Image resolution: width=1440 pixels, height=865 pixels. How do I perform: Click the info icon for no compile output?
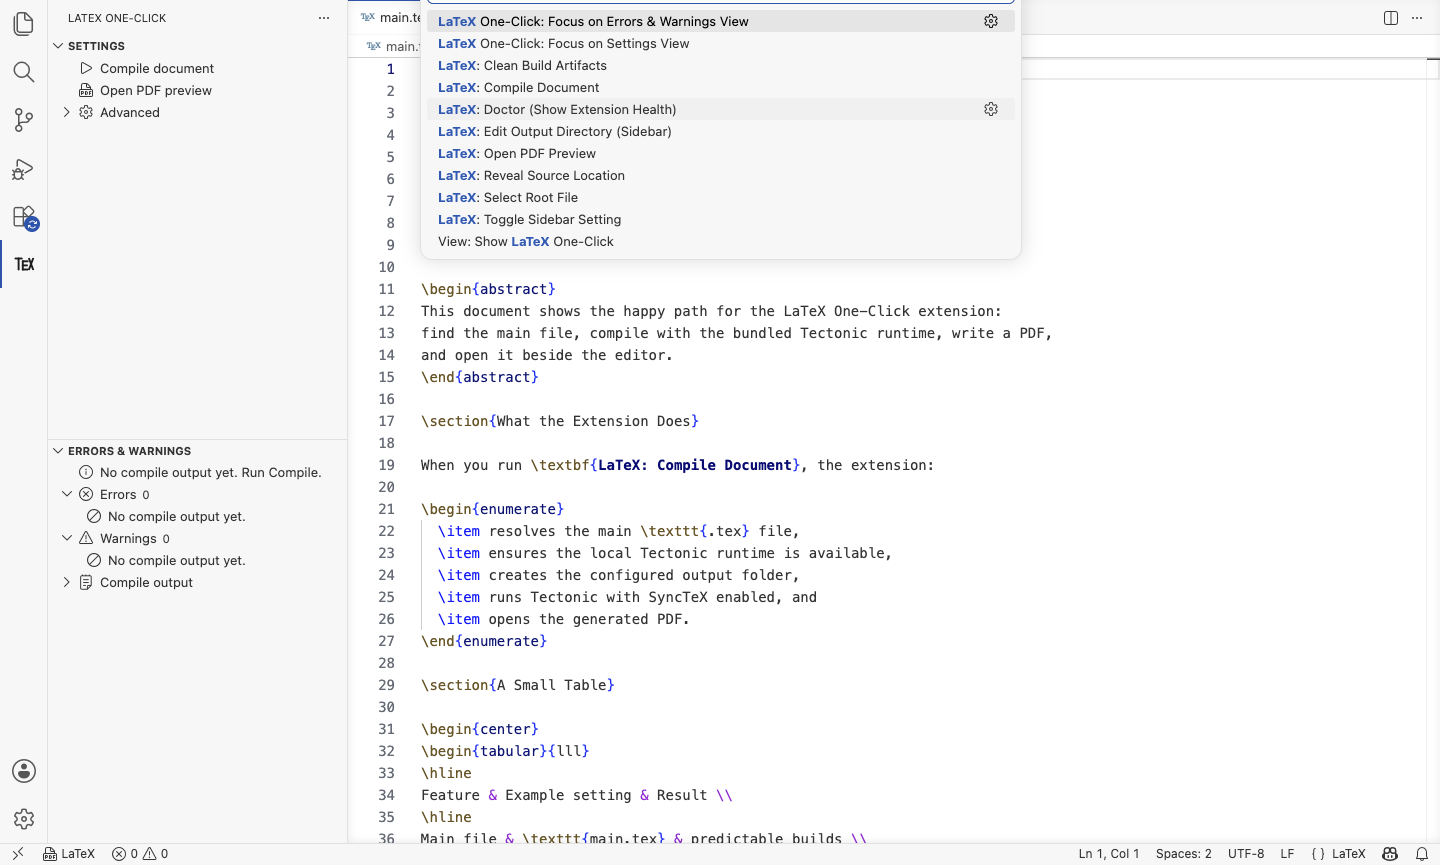pyautogui.click(x=86, y=472)
